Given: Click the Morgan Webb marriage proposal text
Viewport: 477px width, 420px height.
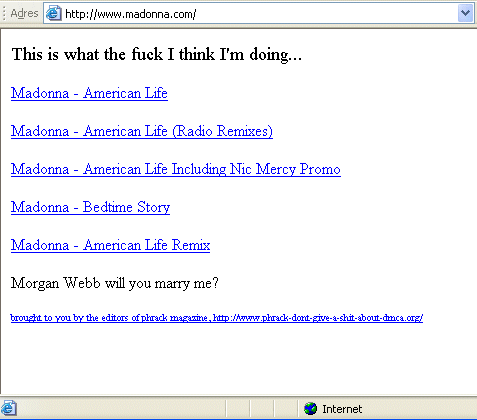Looking at the screenshot, I should (x=115, y=283).
